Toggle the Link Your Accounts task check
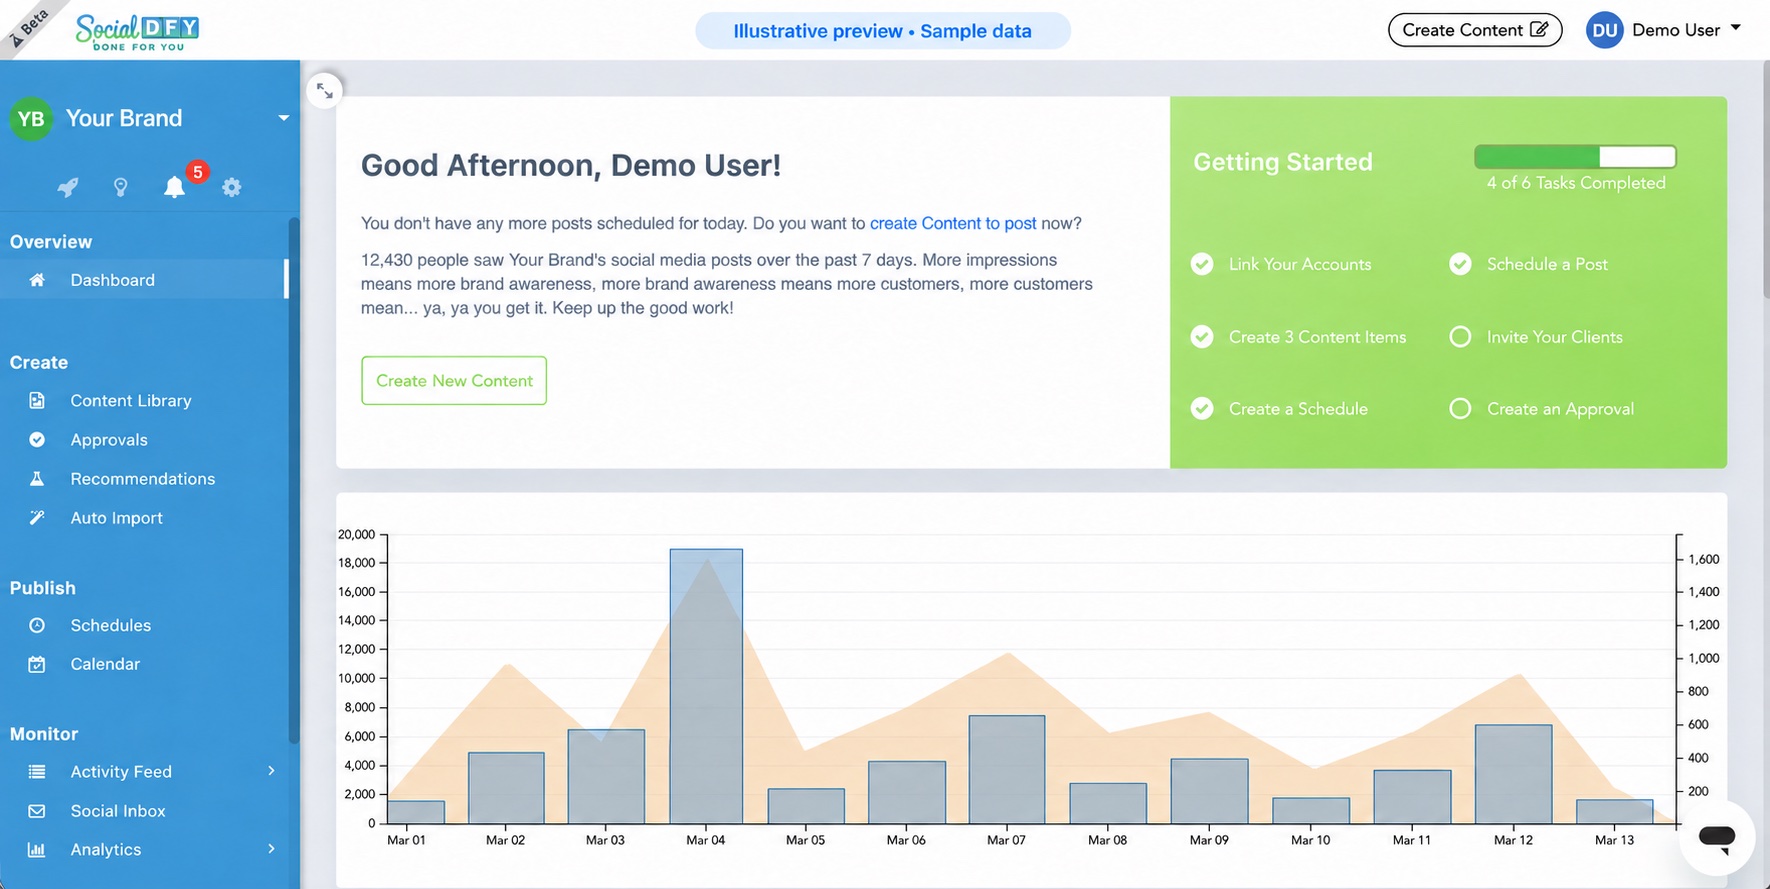 coord(1202,264)
